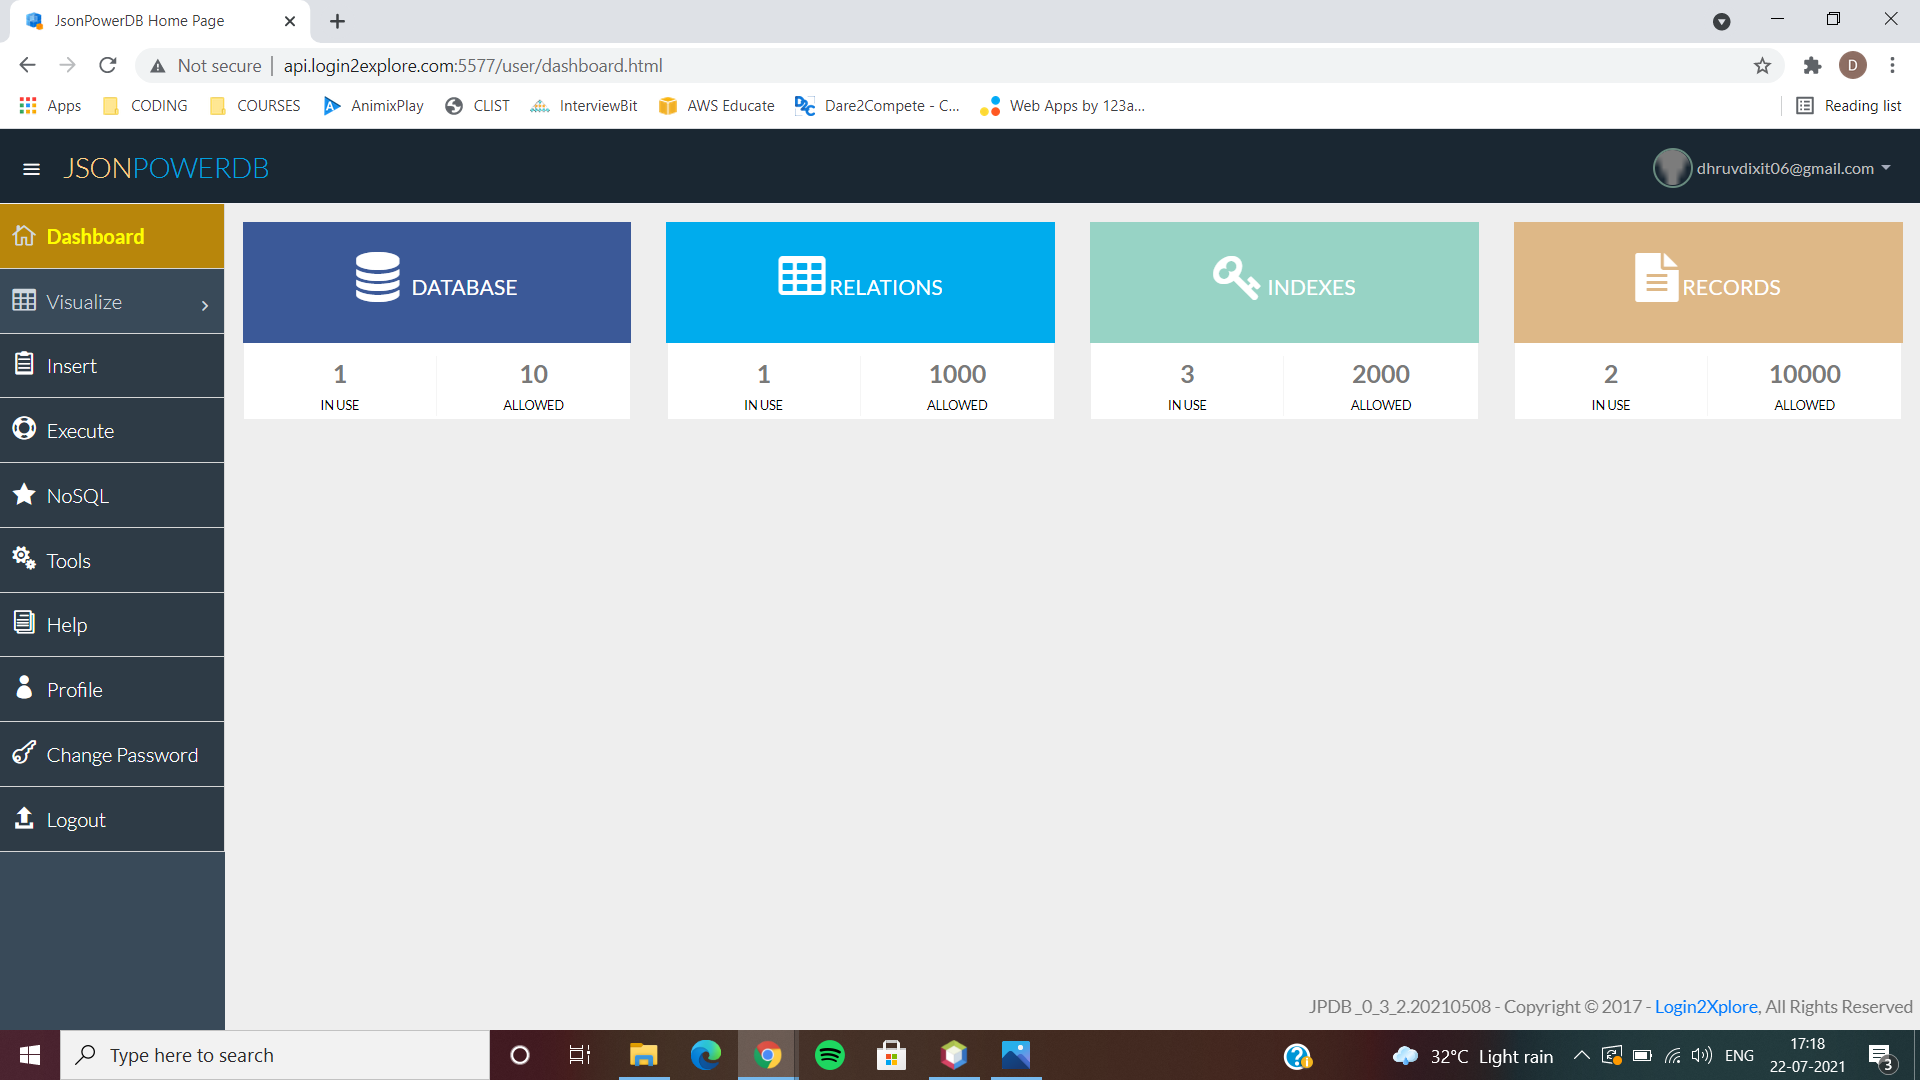Open the Profile page
The image size is (1920, 1080).
(74, 689)
